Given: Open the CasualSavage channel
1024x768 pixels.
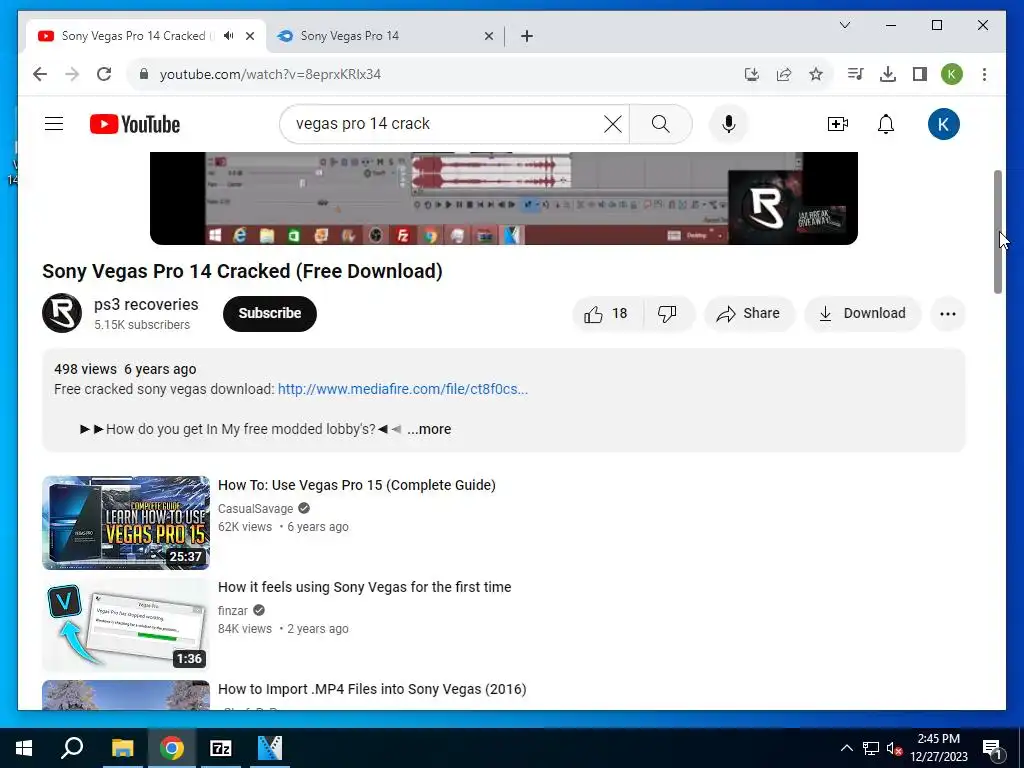Looking at the screenshot, I should coord(255,509).
